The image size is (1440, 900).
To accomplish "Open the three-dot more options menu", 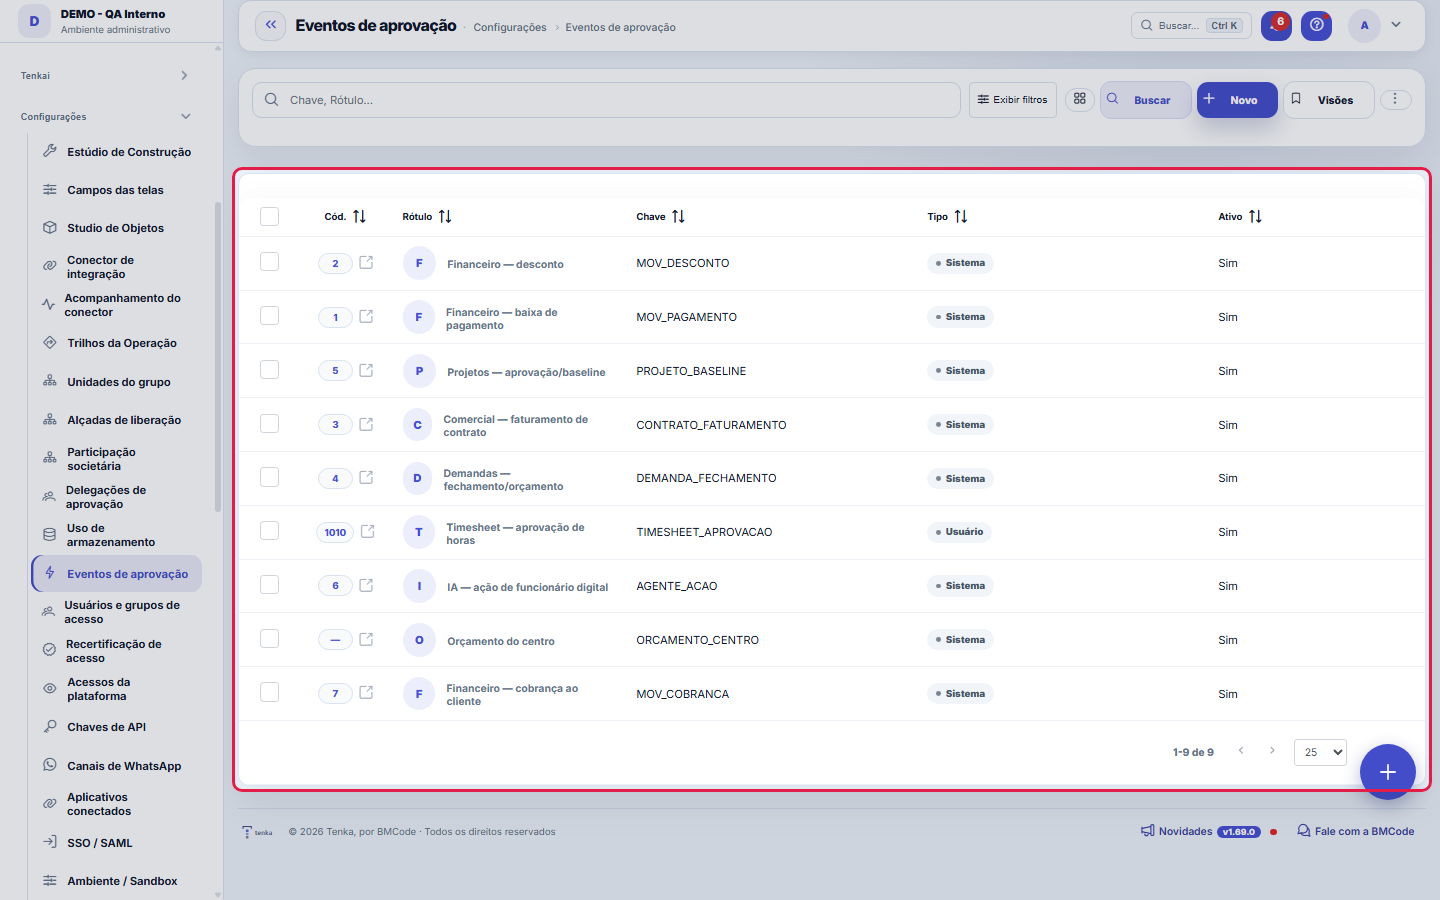I will (1395, 99).
